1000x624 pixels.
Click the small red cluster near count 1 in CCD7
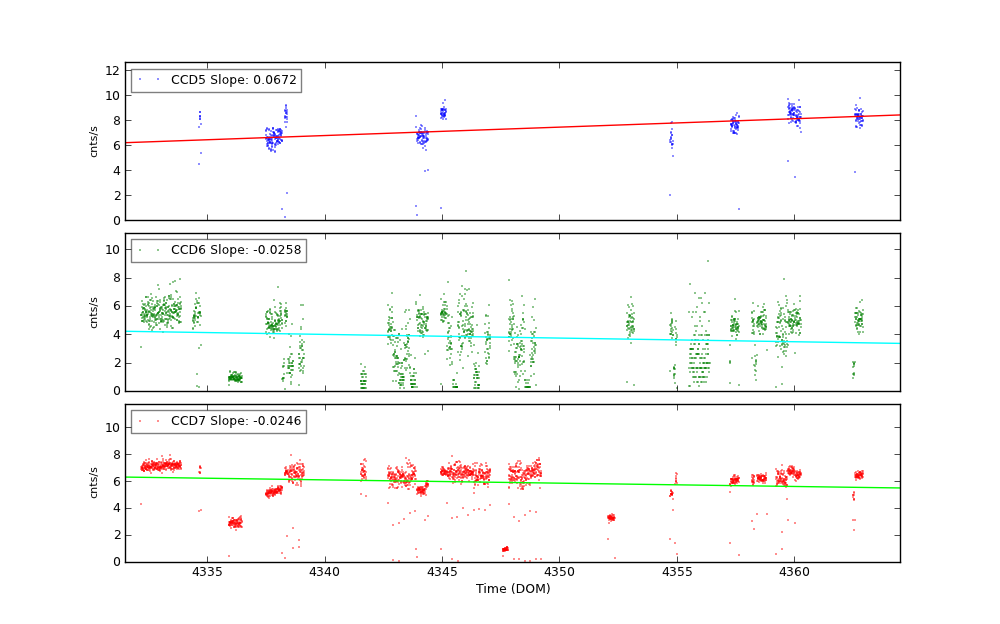coord(505,548)
